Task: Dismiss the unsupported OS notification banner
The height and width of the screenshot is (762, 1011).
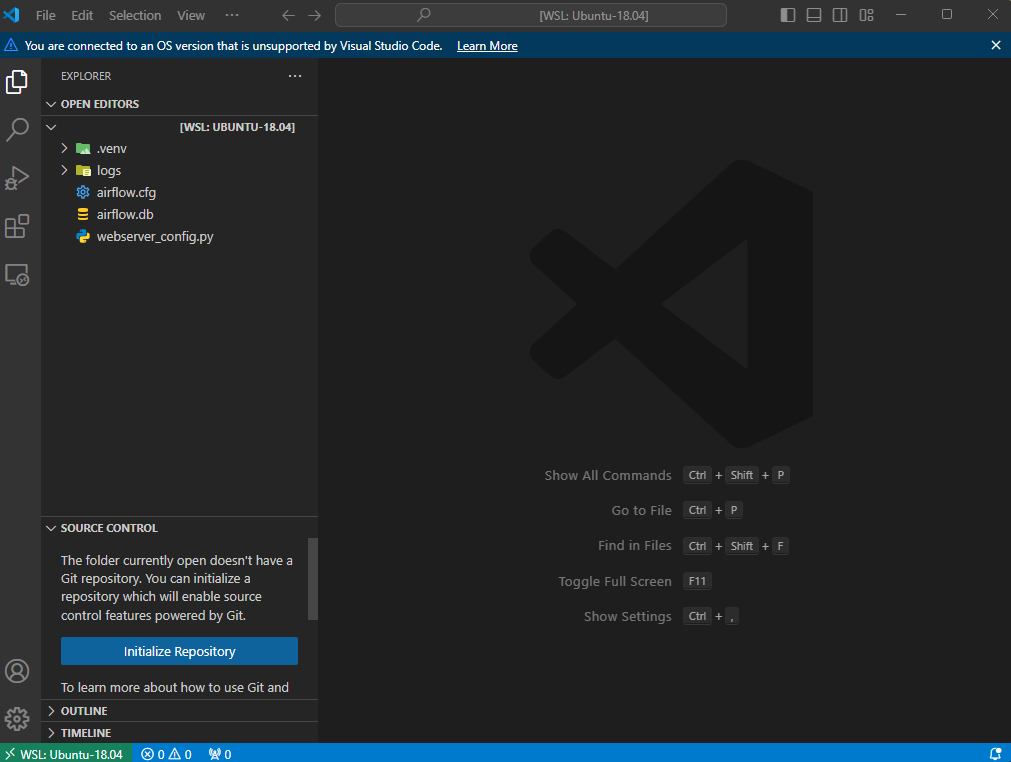Action: 996,45
